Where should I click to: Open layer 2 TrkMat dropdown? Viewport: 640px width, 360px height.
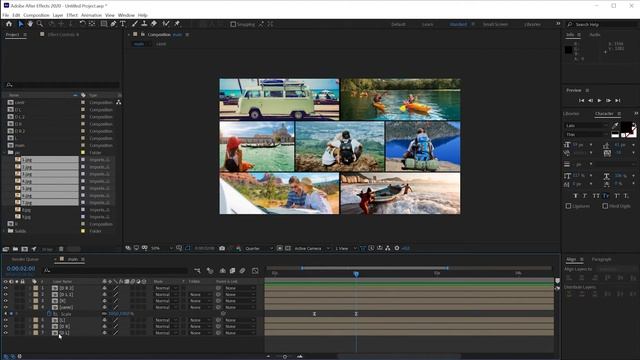click(x=199, y=294)
